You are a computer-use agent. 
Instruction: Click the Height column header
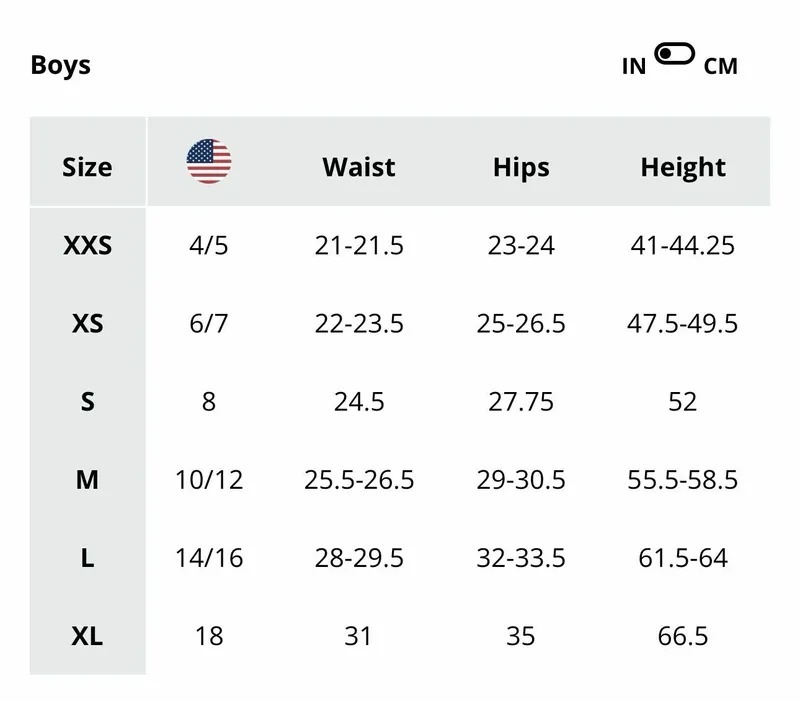pyautogui.click(x=683, y=167)
